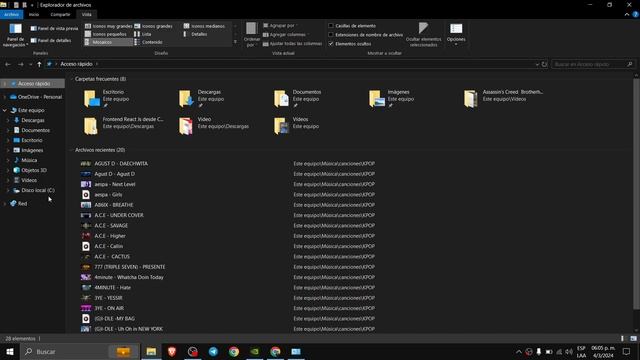Collapse Archivos recientes section
Viewport: 640px width, 360px height.
point(72,150)
